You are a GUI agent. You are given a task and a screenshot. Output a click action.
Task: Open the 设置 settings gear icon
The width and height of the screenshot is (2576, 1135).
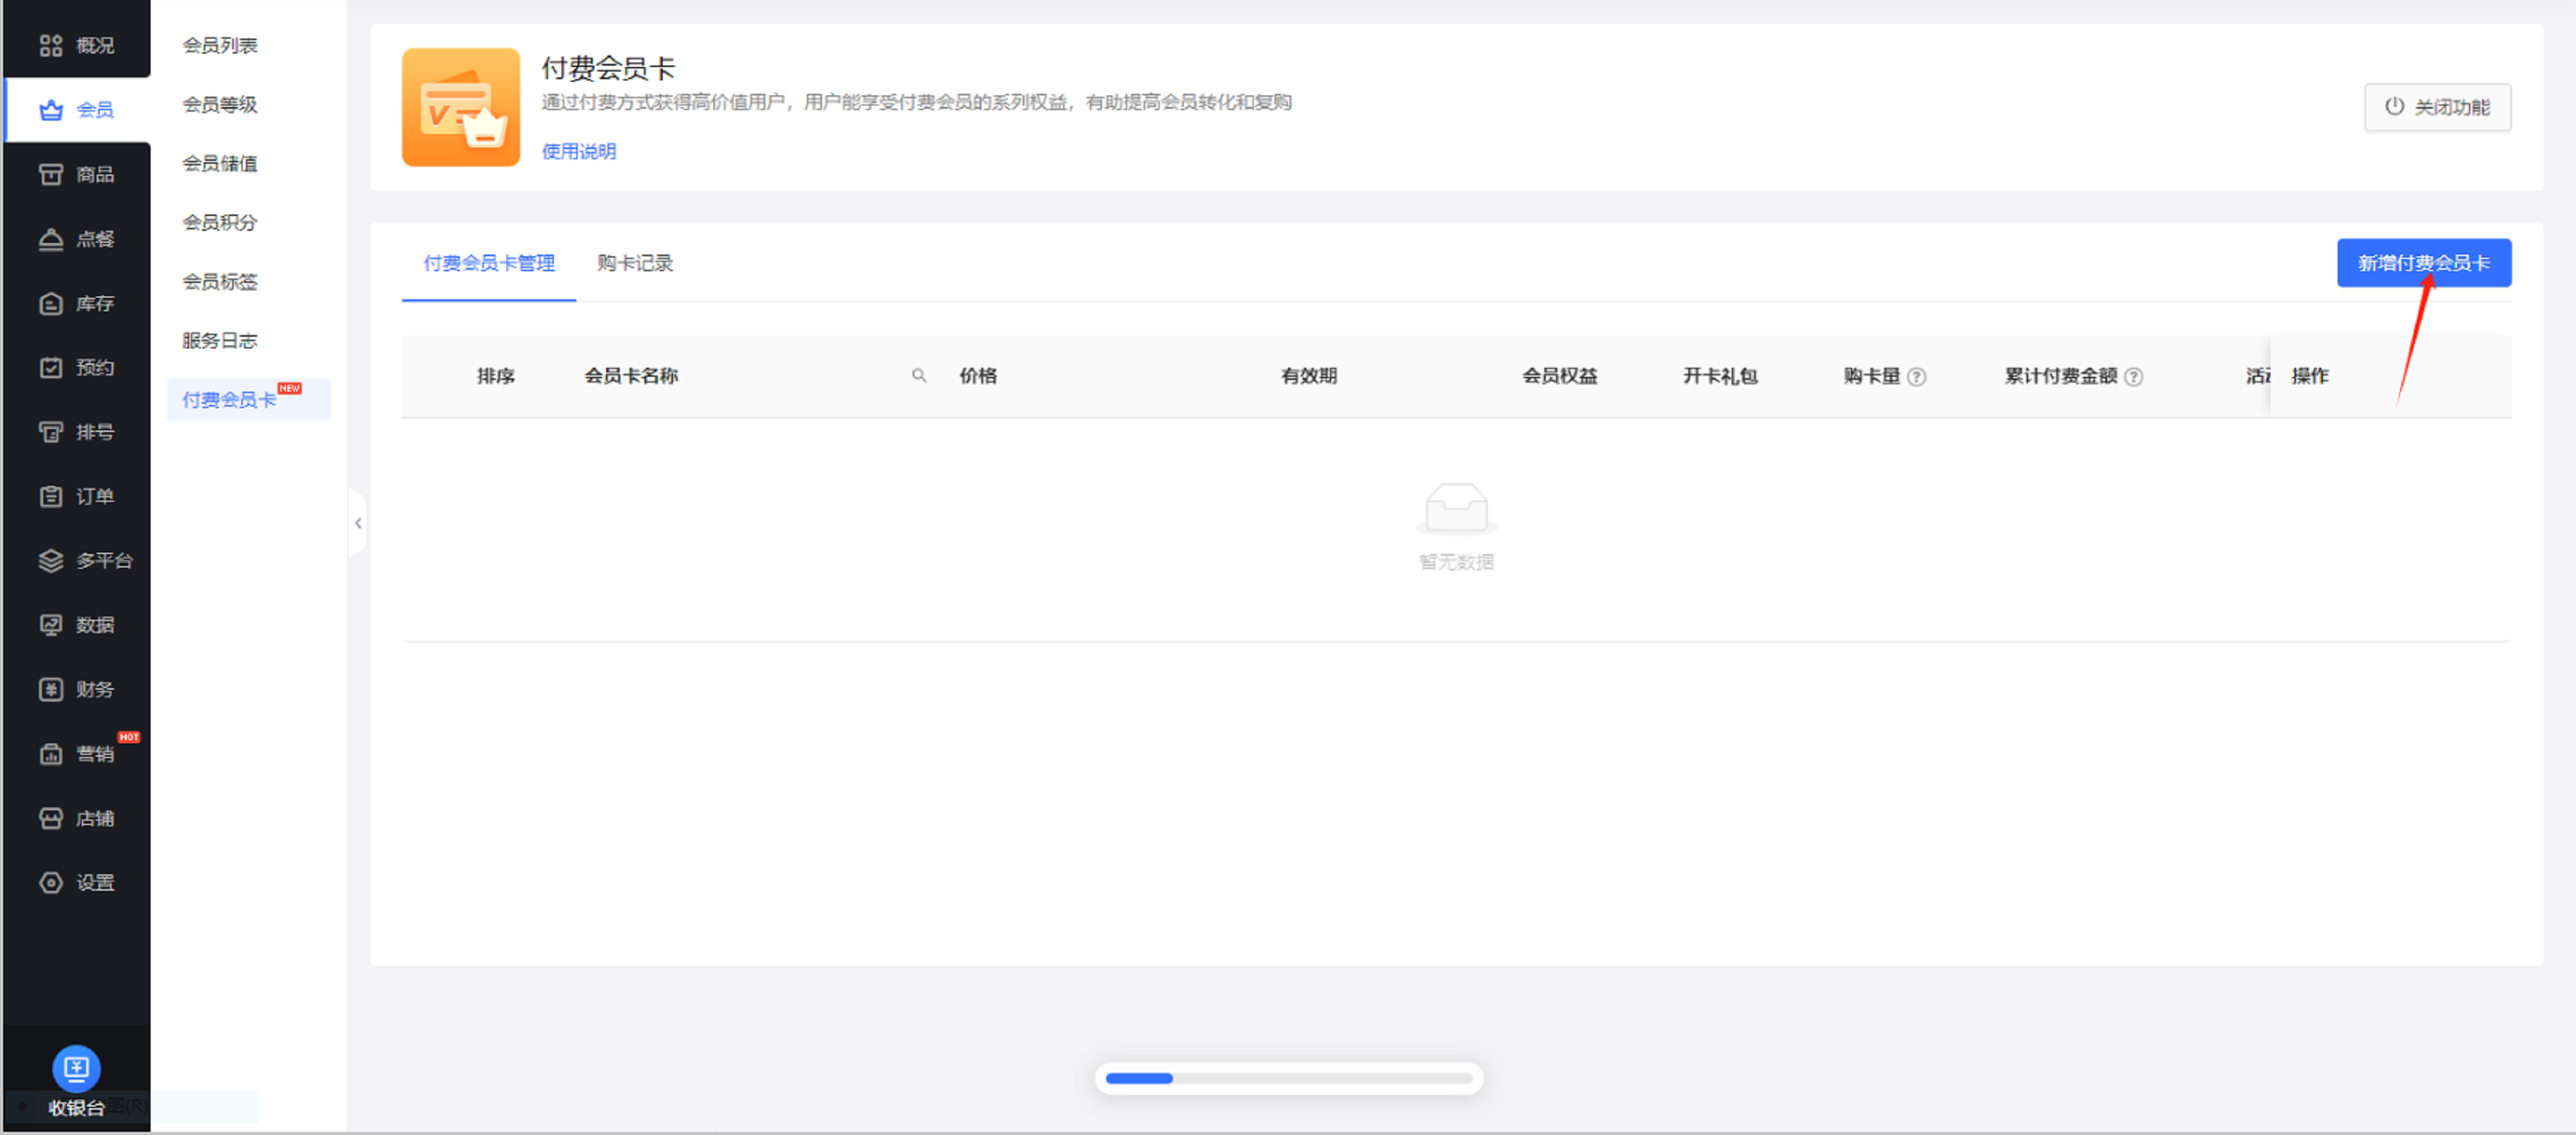coord(51,883)
